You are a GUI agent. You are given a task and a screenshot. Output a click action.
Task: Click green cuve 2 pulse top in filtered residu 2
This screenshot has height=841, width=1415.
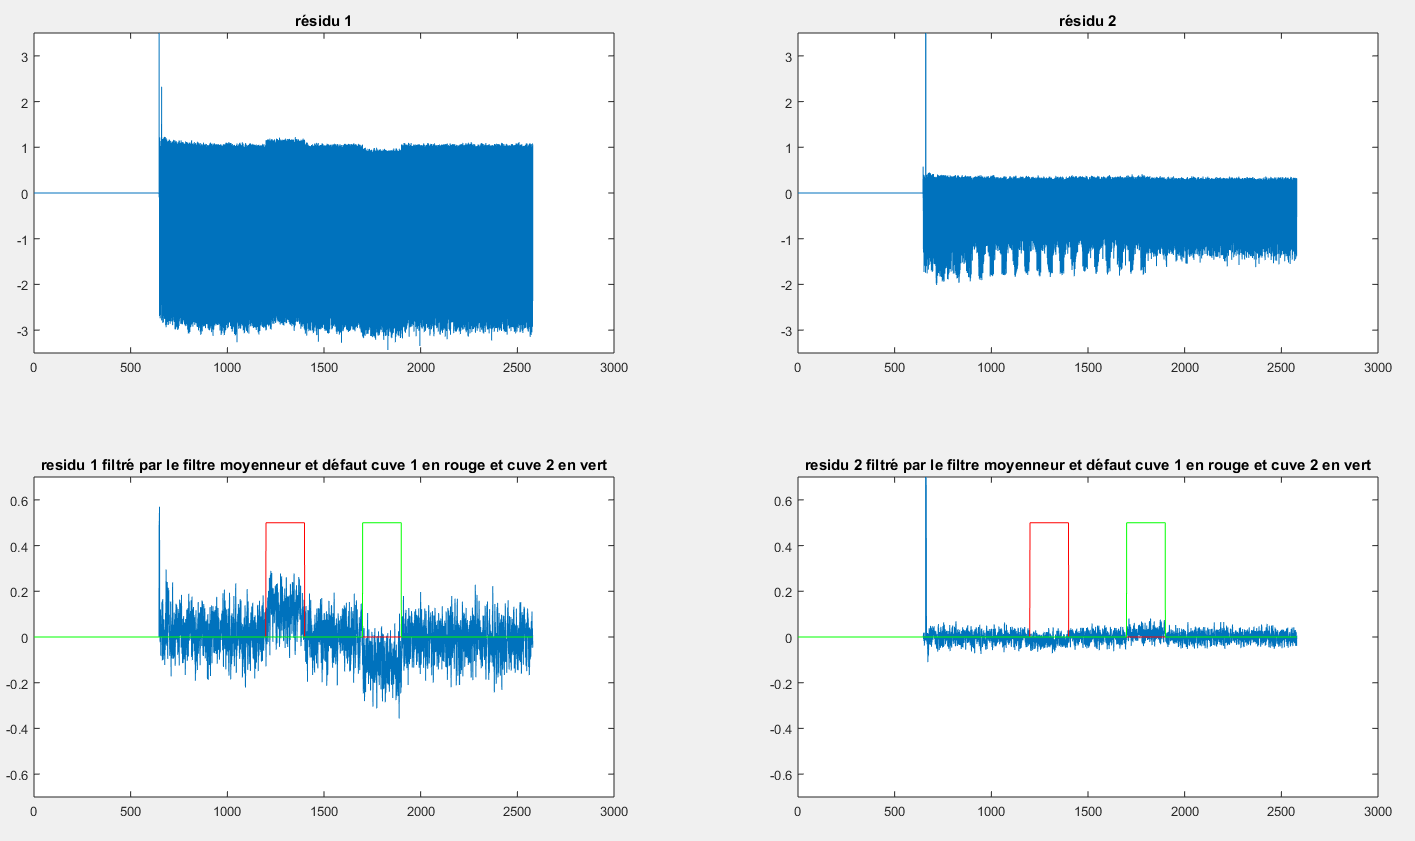[1146, 522]
